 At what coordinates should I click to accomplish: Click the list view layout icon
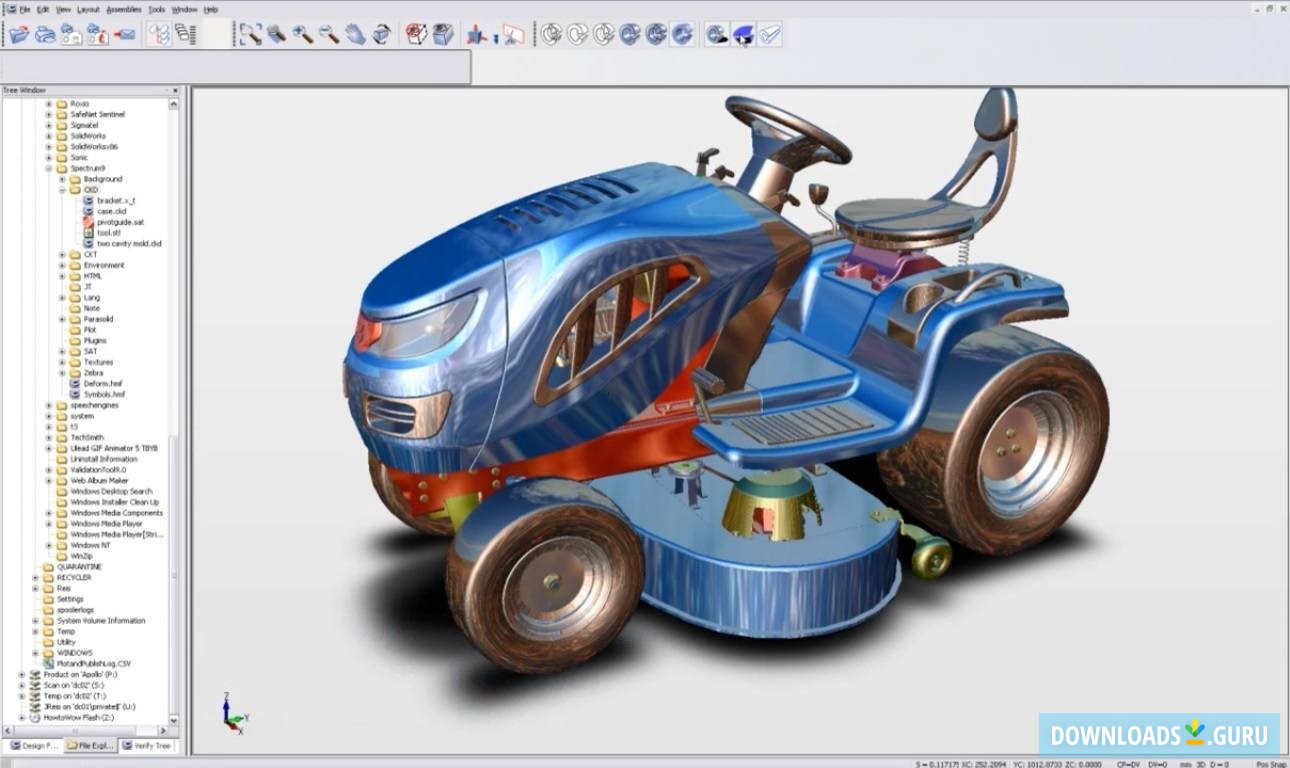[x=185, y=34]
